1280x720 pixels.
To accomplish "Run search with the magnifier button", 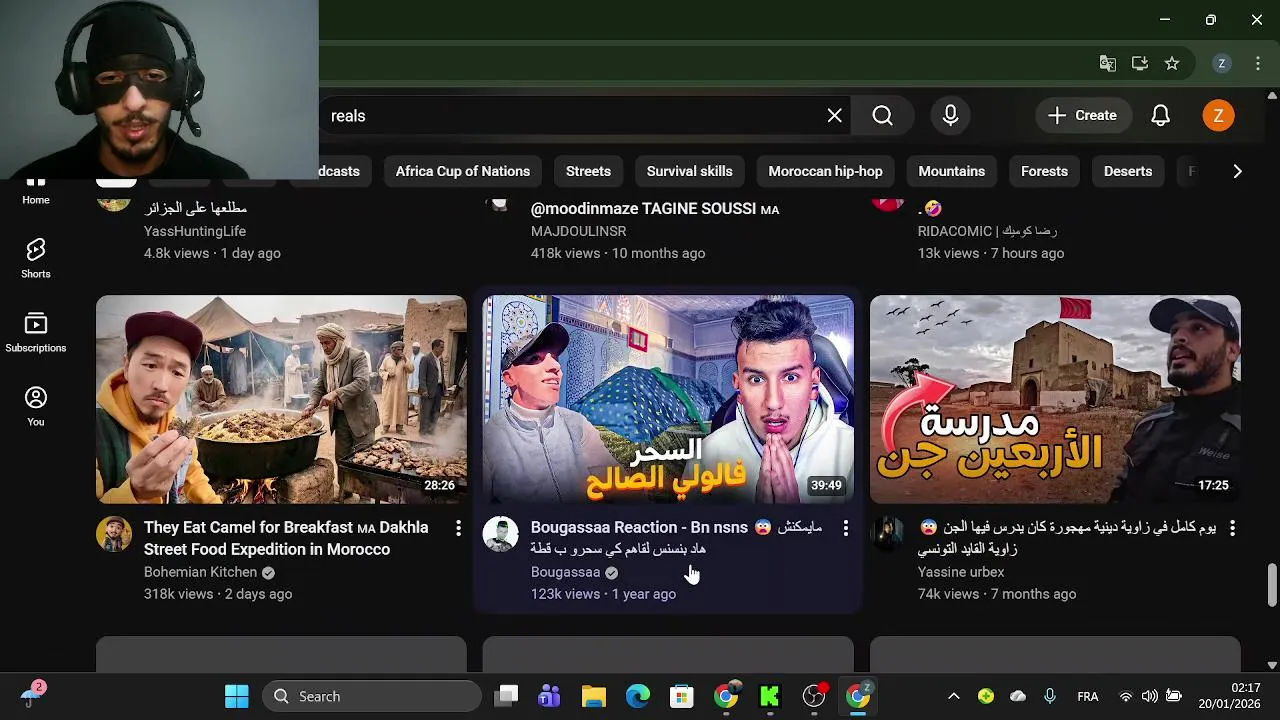I will tap(882, 116).
